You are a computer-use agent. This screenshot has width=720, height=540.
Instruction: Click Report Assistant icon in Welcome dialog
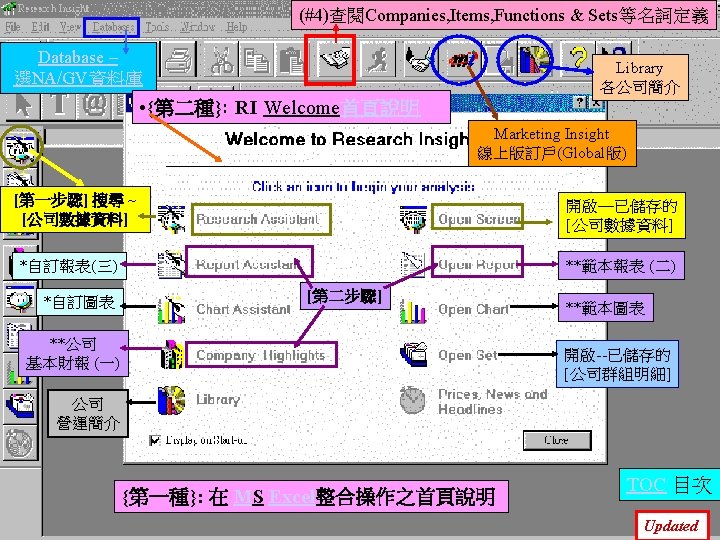click(x=171, y=264)
